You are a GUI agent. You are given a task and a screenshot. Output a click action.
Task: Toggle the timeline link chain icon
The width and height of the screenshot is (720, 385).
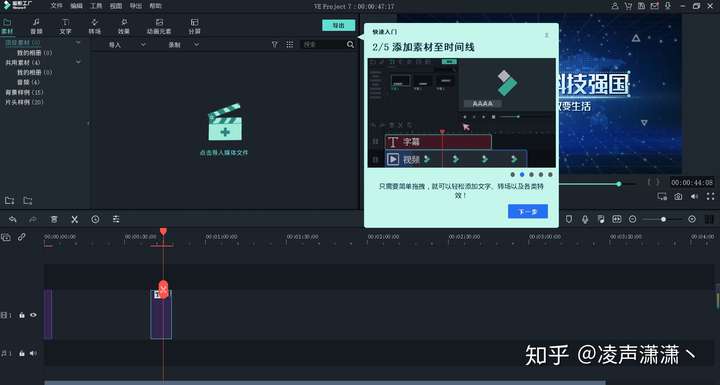pos(22,237)
